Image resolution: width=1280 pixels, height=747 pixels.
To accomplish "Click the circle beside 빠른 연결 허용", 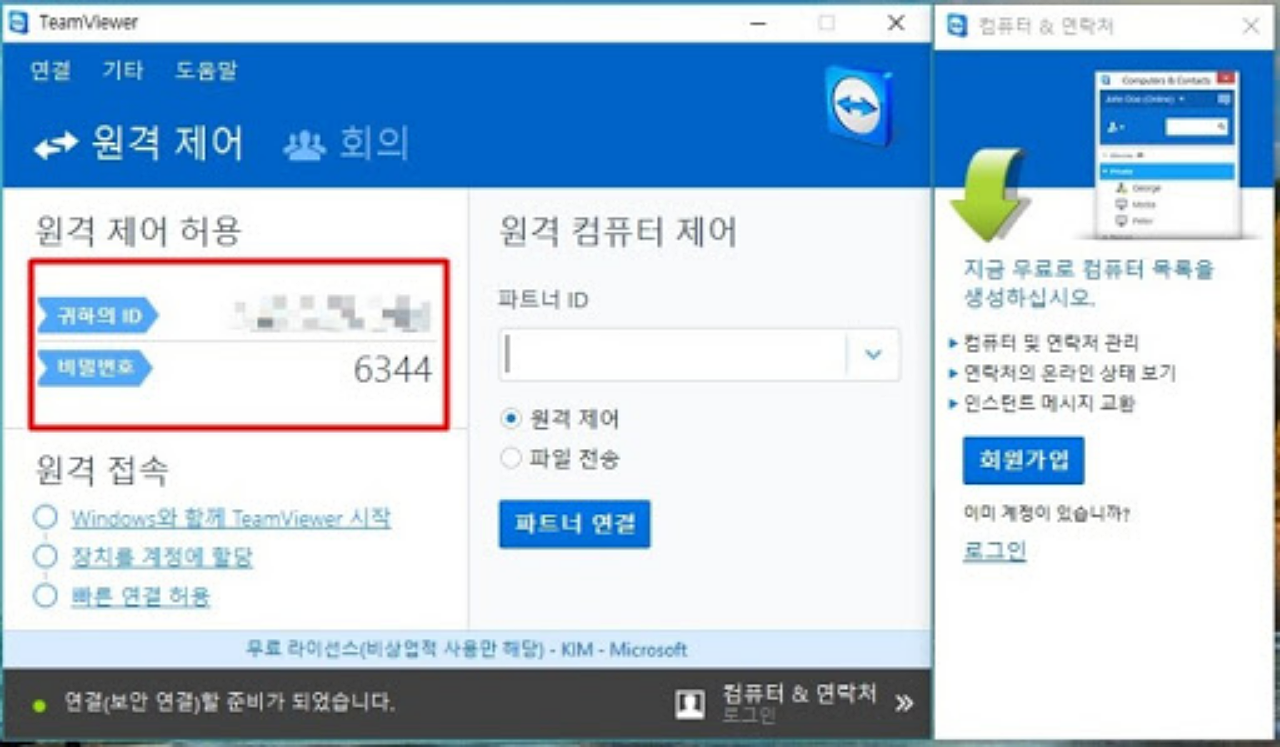I will click(x=45, y=596).
